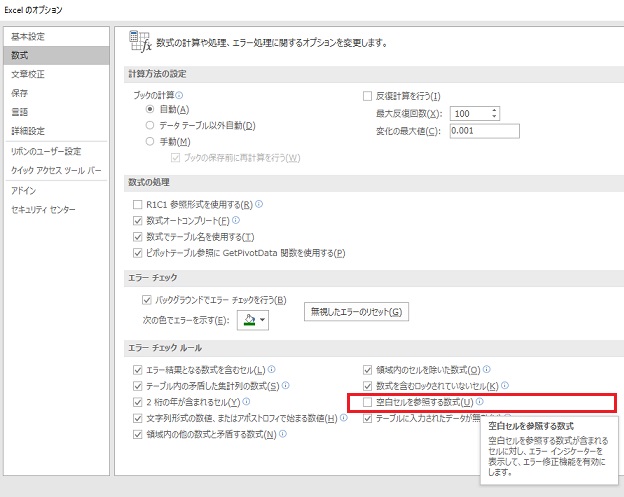This screenshot has width=624, height=497.
Task: Toggle 領域内の他の数式と矛盾する数式(N) checkbox
Action: 137,434
